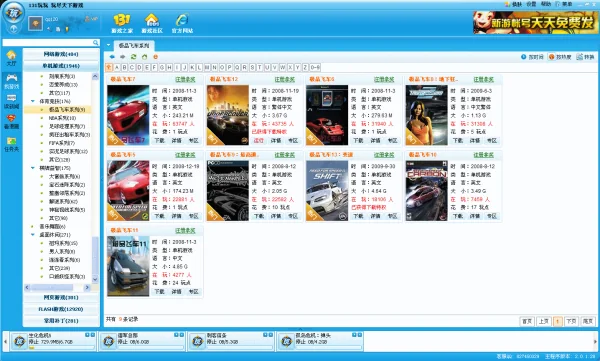Open the gamepad section in the left sidebar
600x361 pixels.
coord(11,81)
